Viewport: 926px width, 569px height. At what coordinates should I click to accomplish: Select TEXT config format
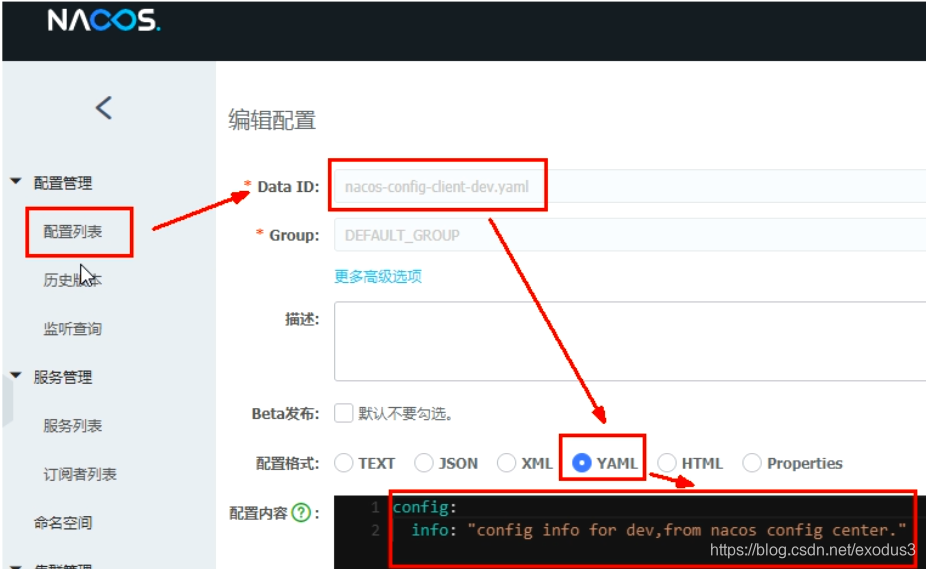pyautogui.click(x=344, y=463)
